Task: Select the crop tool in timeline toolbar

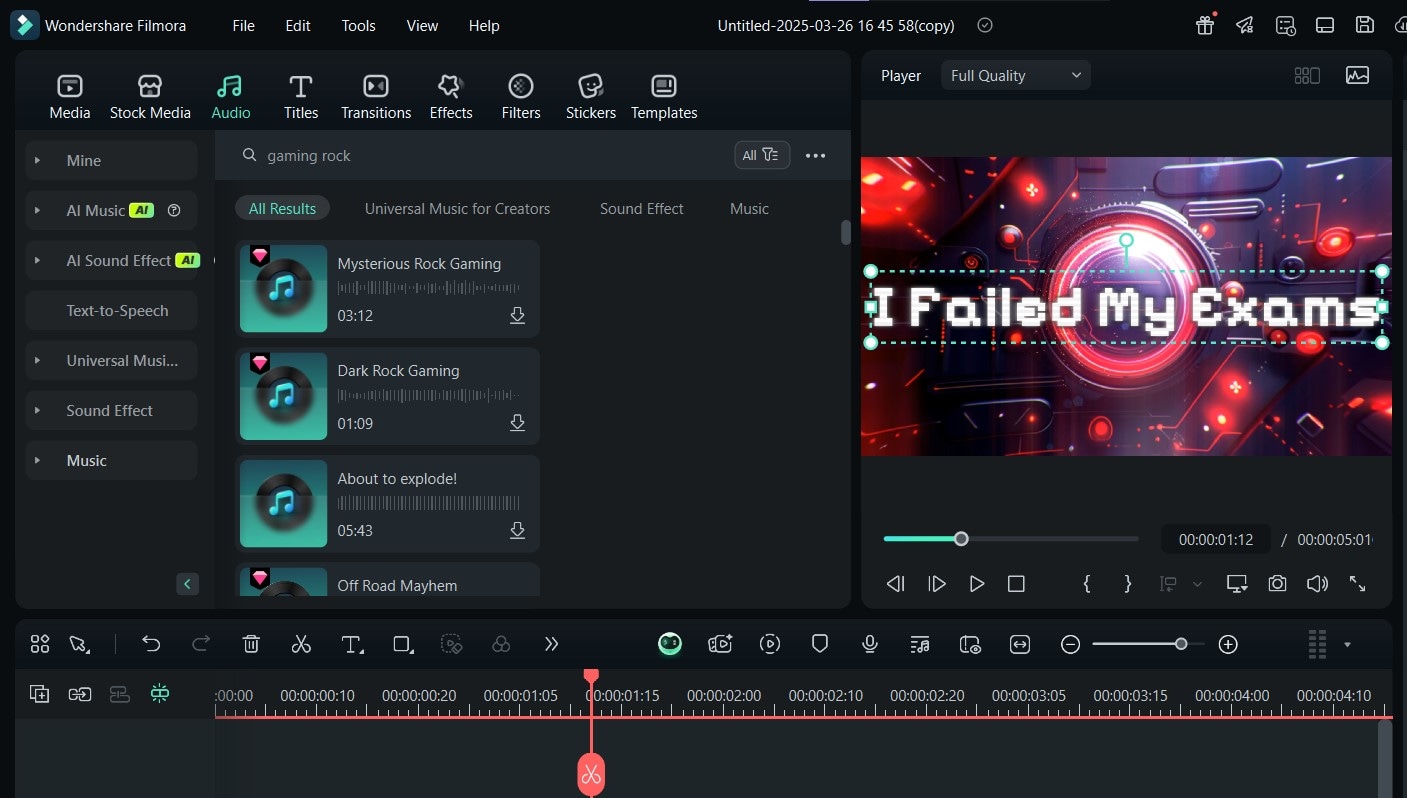Action: tap(403, 645)
